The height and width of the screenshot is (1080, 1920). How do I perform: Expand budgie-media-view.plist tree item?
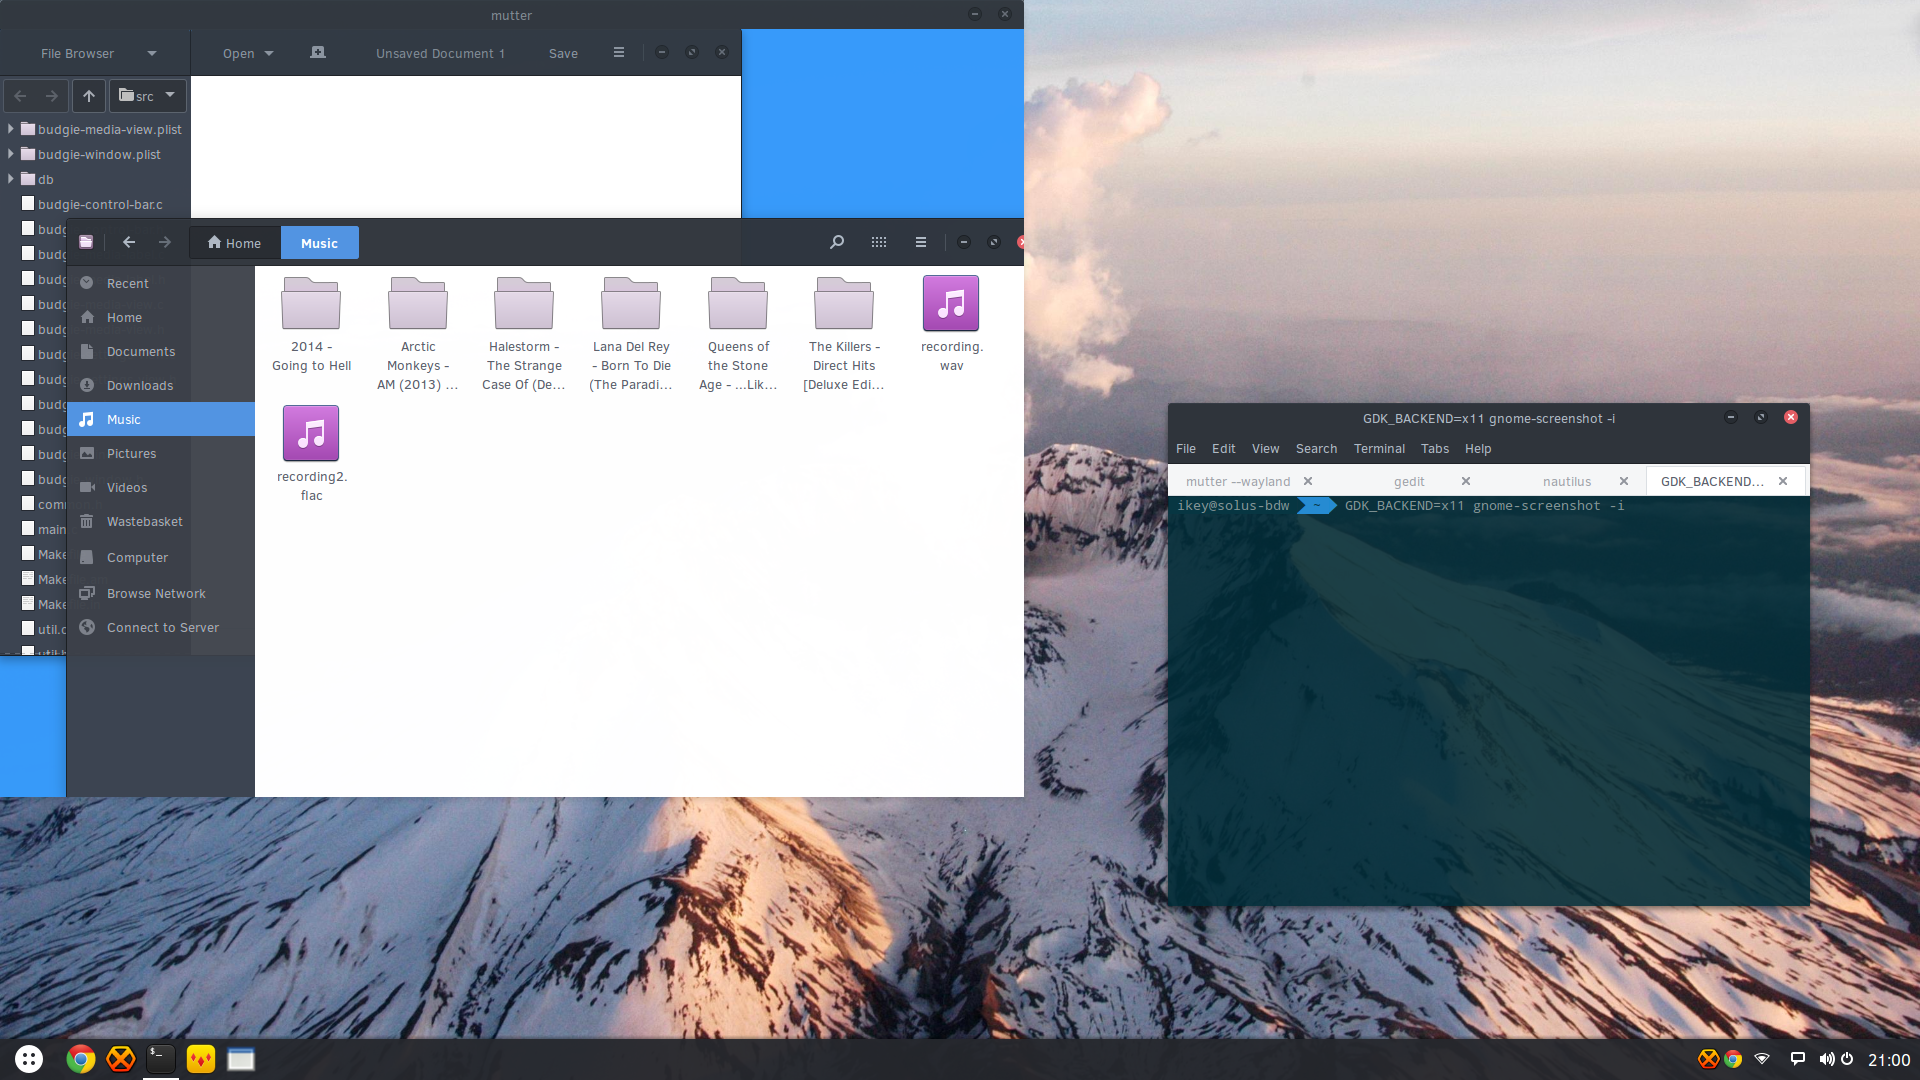coord(11,129)
